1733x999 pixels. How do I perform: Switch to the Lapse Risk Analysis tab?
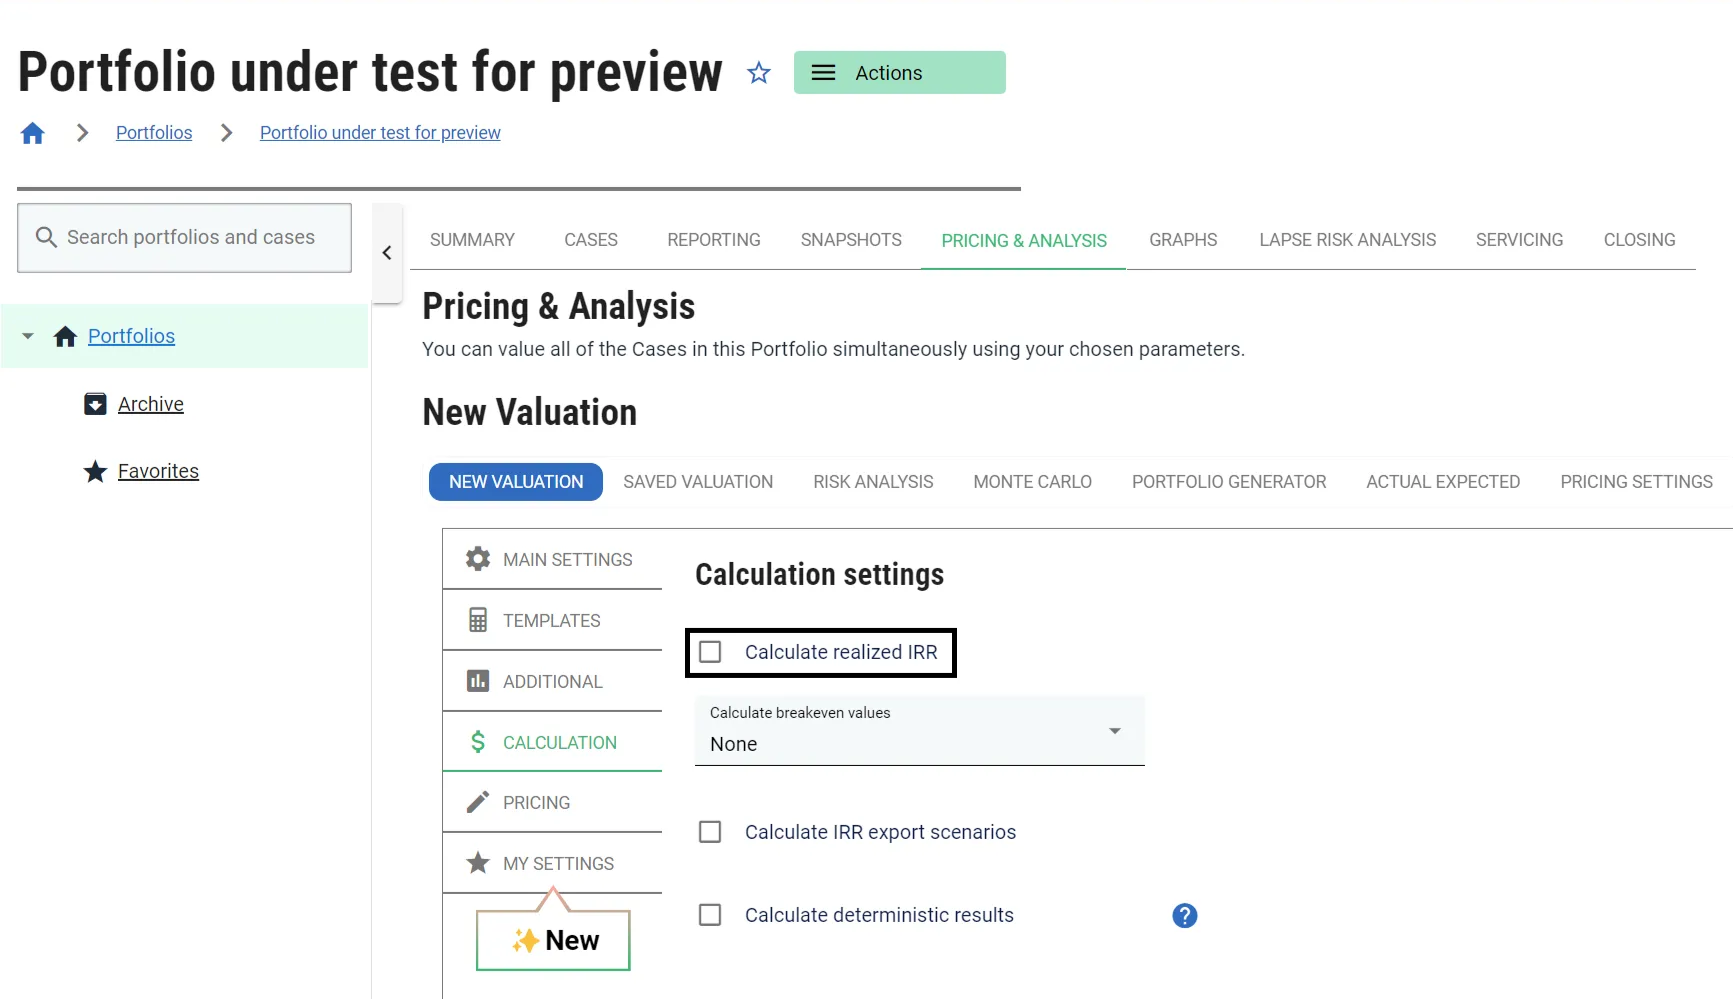pyautogui.click(x=1347, y=240)
